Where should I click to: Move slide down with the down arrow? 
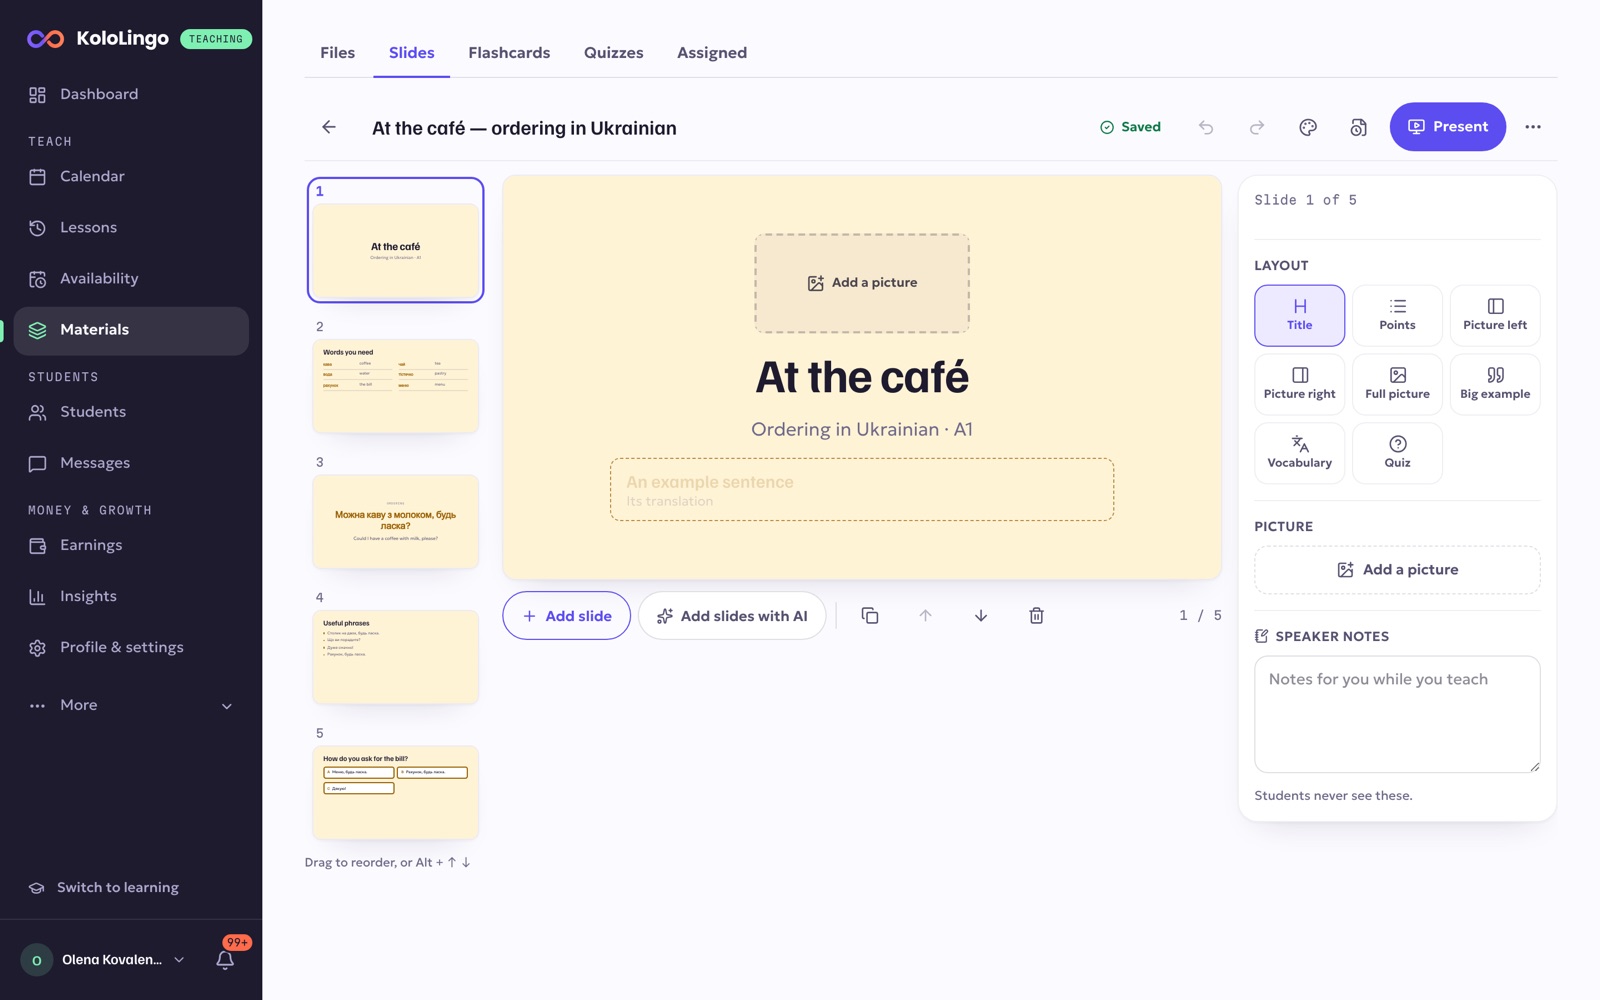click(981, 616)
